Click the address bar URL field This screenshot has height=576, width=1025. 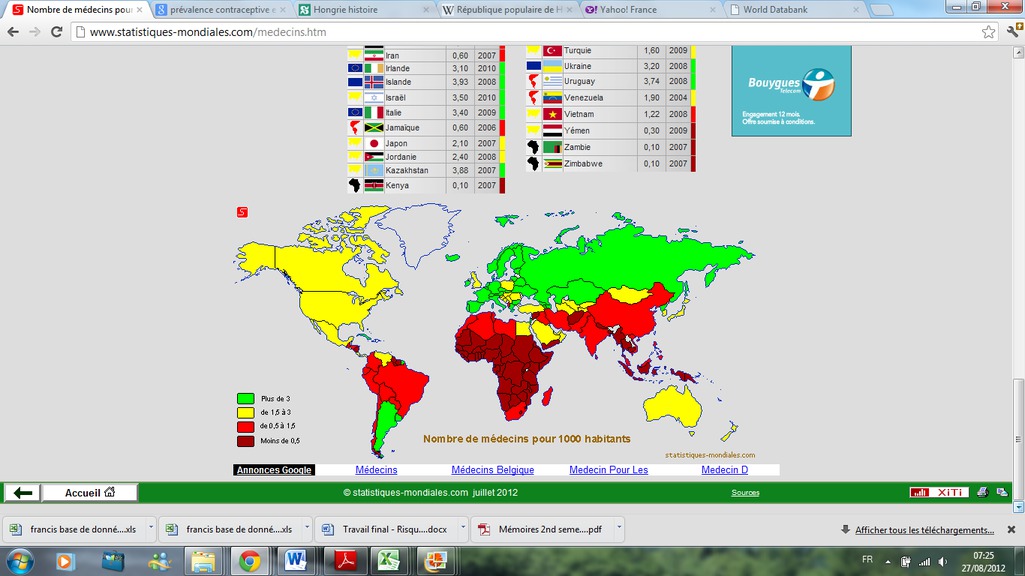(x=526, y=31)
